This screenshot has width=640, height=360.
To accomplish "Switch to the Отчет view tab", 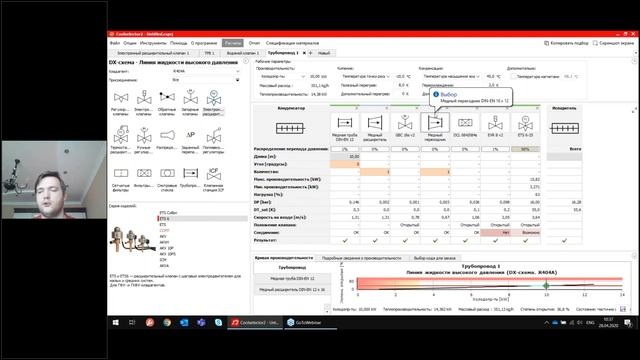I will point(254,43).
